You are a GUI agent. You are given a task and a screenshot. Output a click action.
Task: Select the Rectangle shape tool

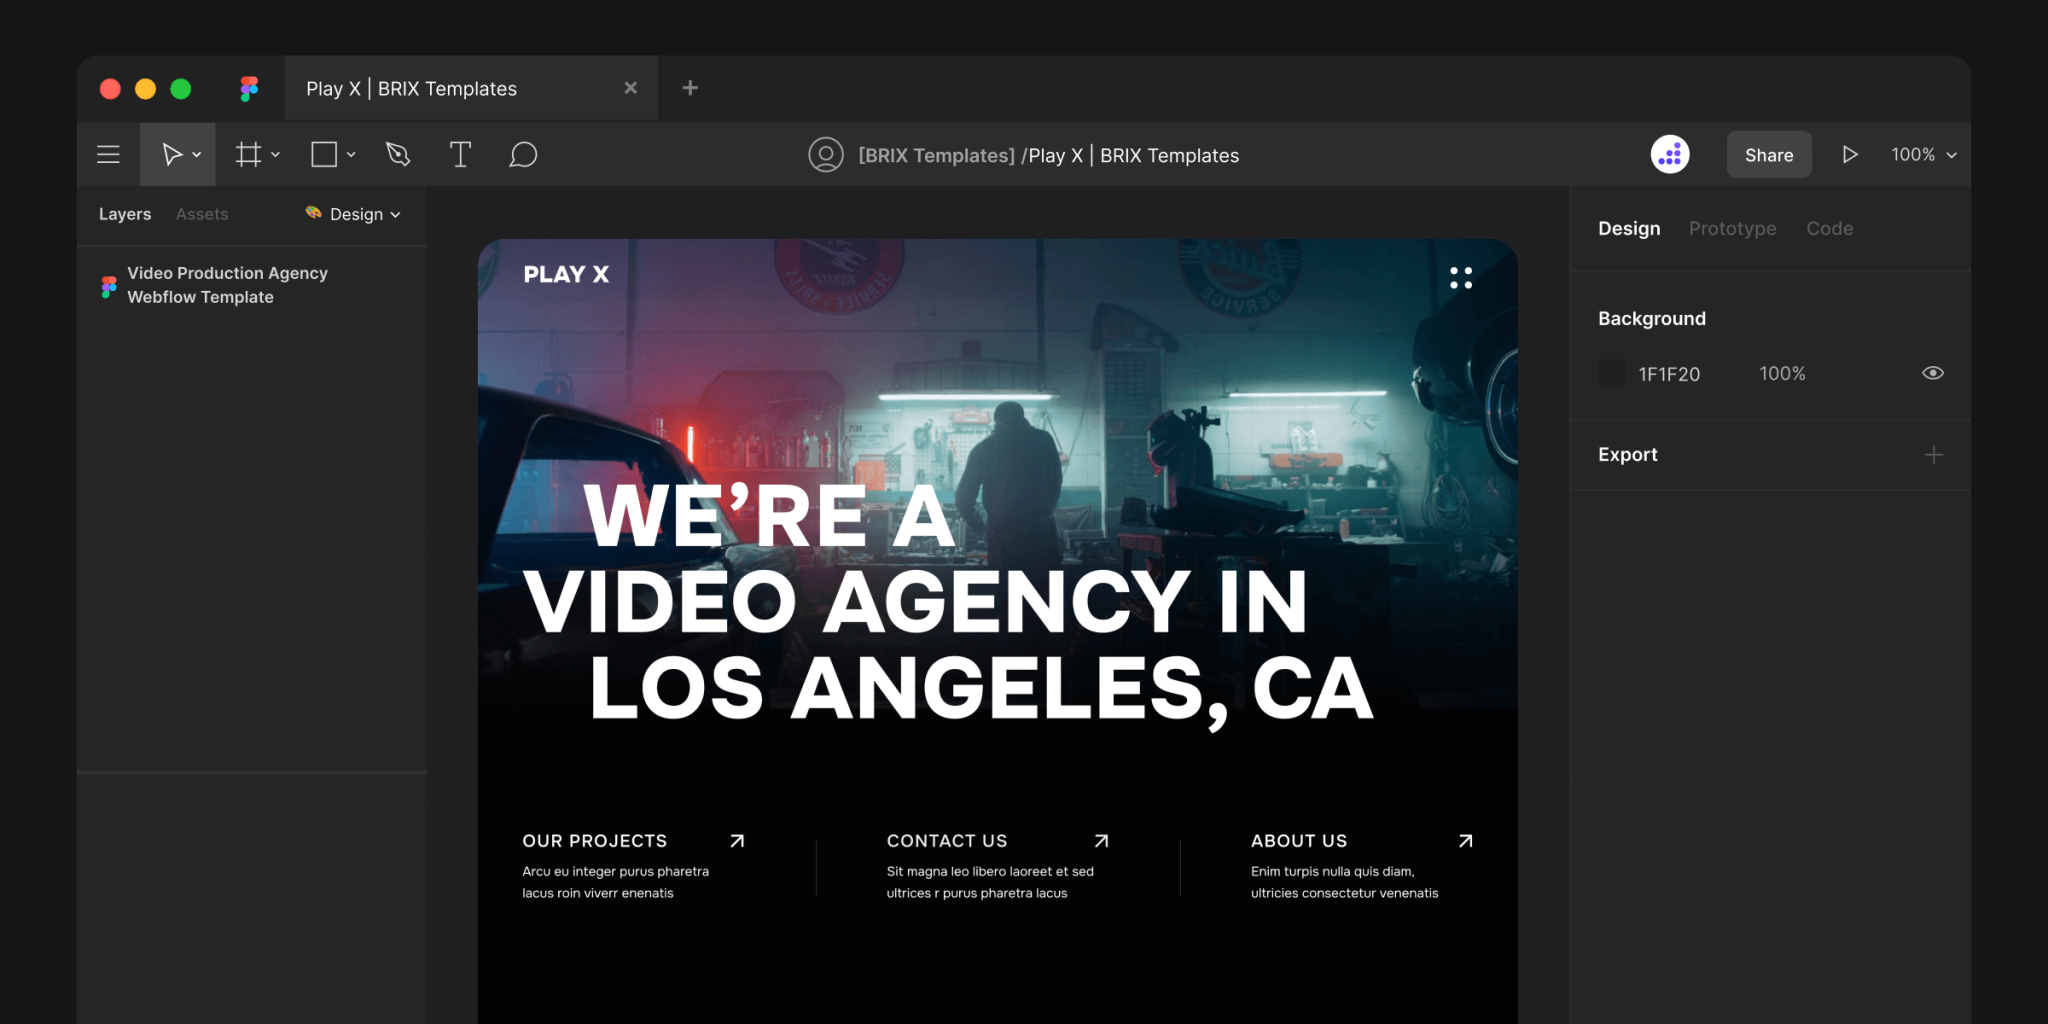323,154
